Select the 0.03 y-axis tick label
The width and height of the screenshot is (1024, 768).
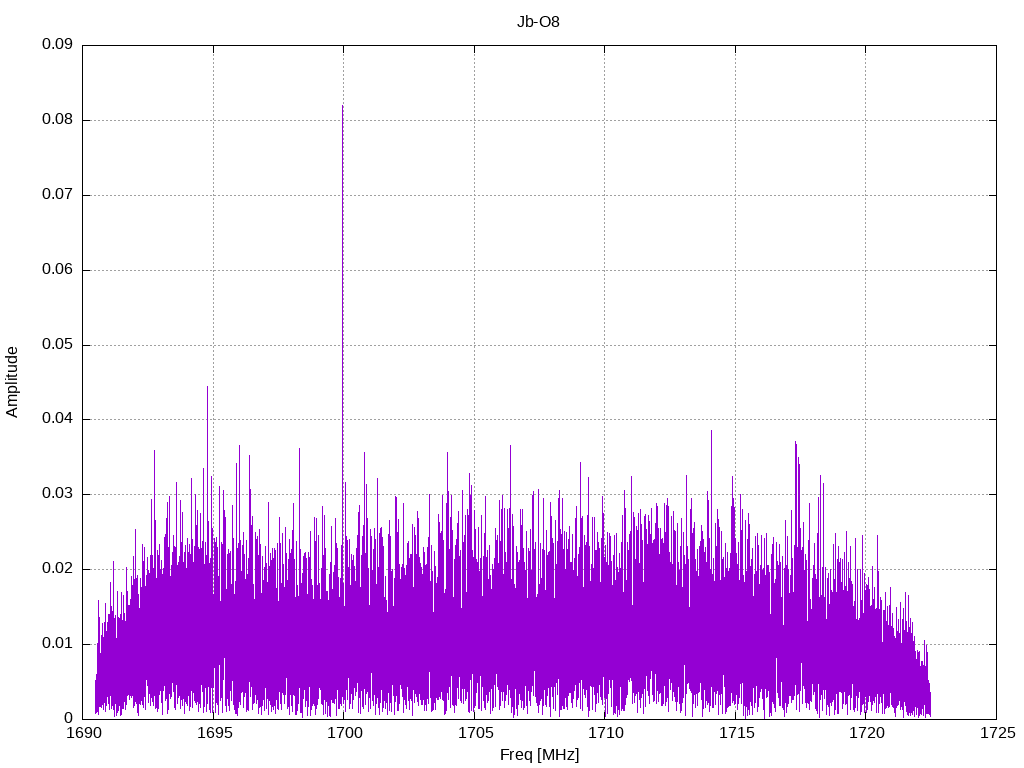coord(57,494)
